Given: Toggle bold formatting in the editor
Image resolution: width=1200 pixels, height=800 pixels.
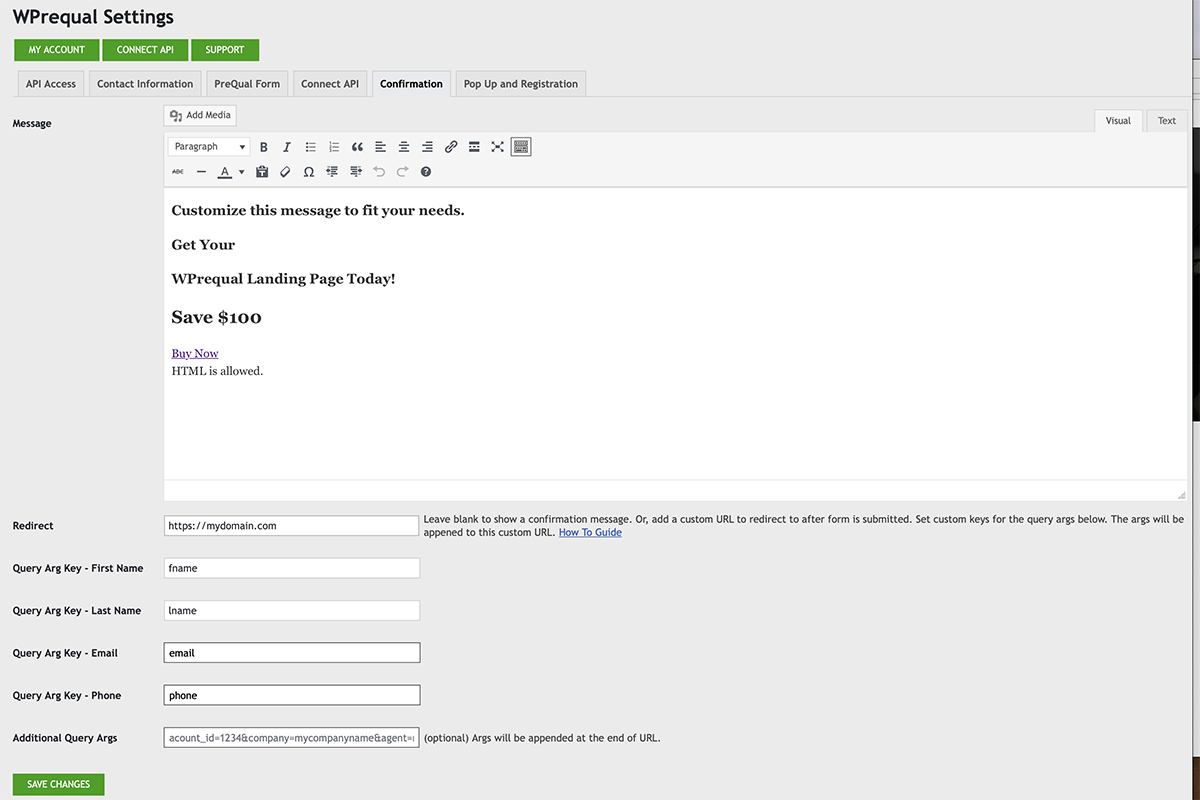Looking at the screenshot, I should tap(264, 147).
